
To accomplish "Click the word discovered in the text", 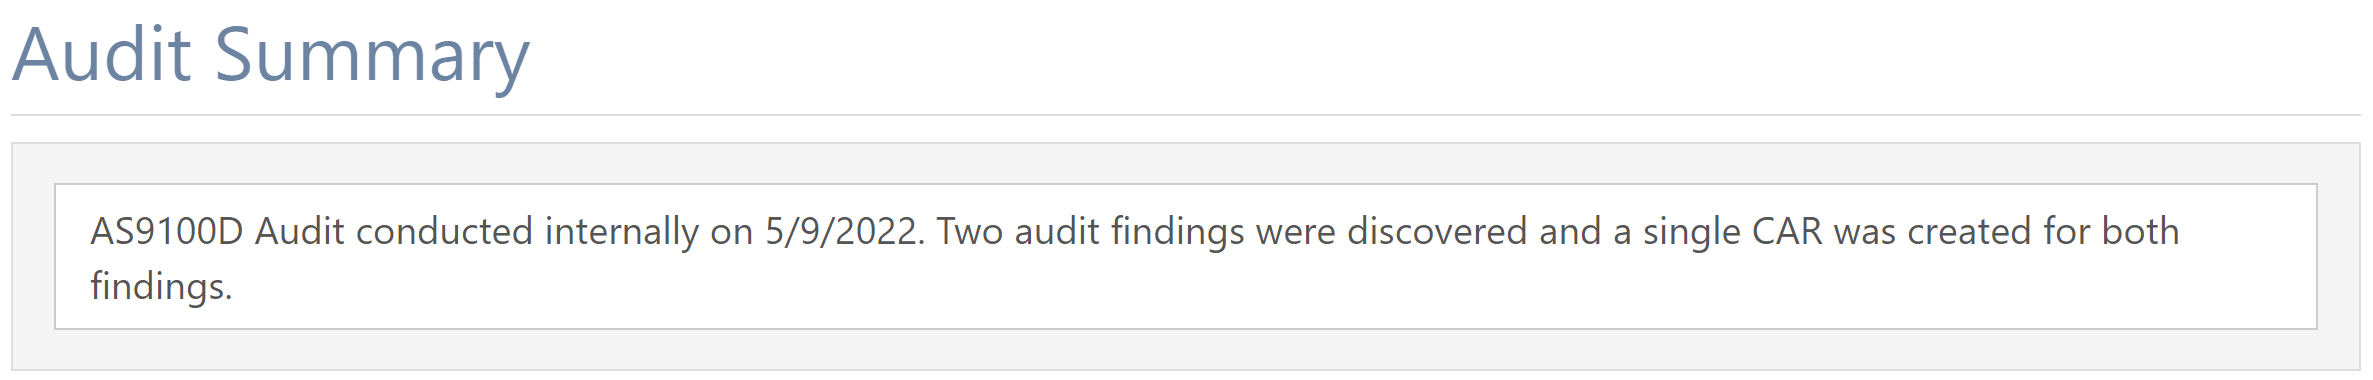I will (x=1437, y=232).
